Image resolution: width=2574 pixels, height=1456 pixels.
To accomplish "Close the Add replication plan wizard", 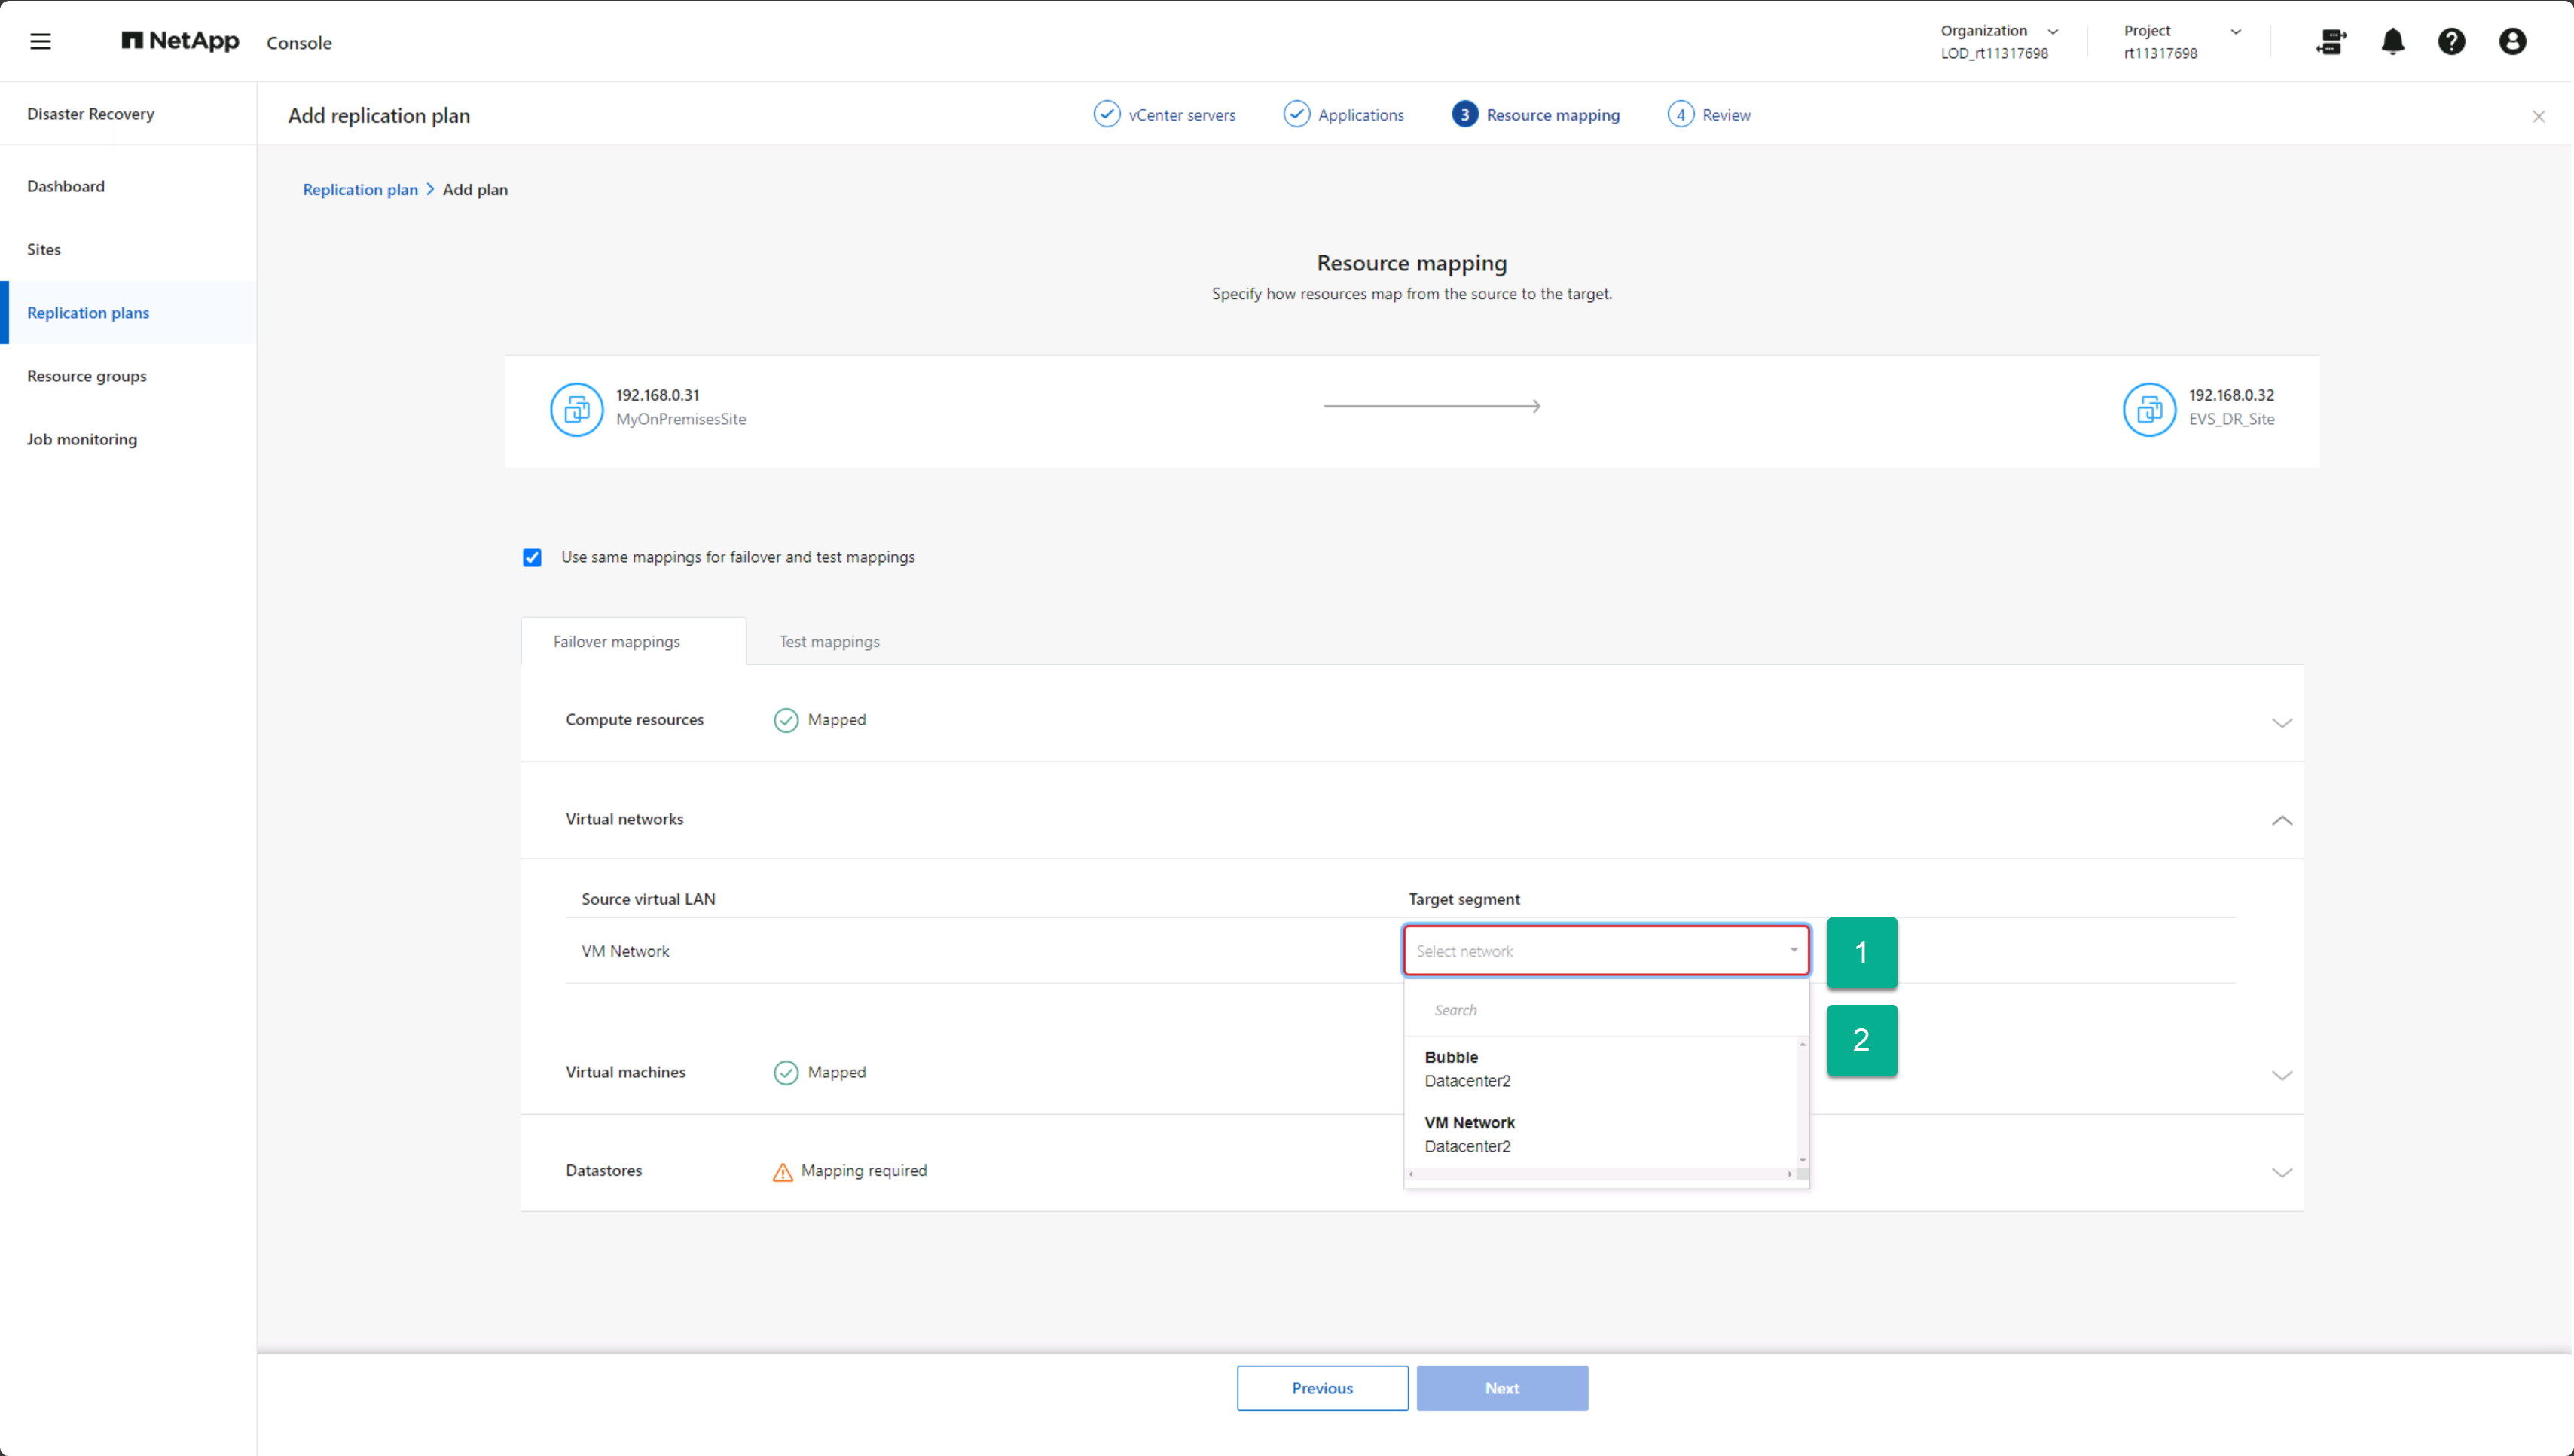I will (x=2538, y=117).
